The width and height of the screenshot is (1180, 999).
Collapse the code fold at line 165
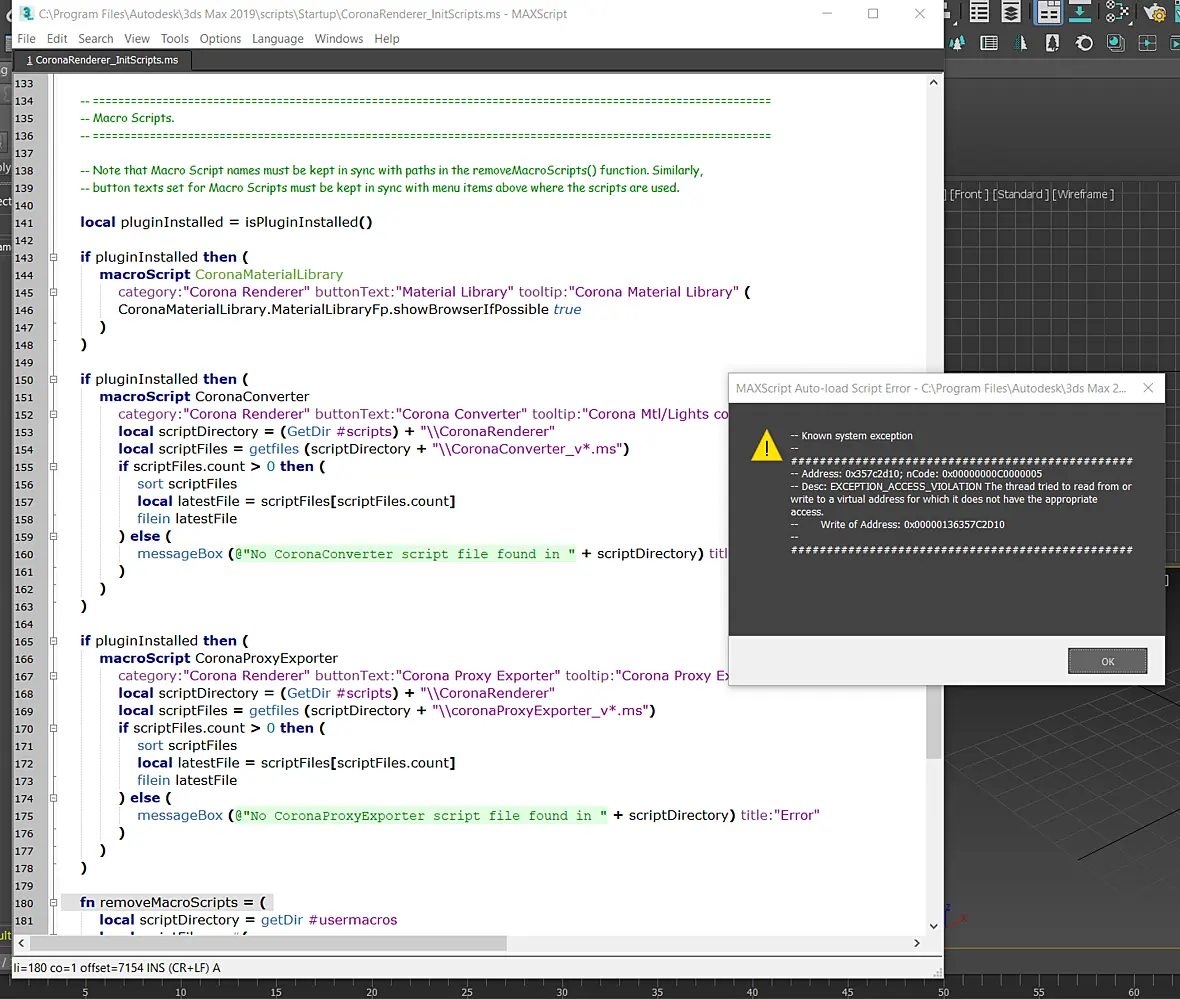pyautogui.click(x=53, y=641)
